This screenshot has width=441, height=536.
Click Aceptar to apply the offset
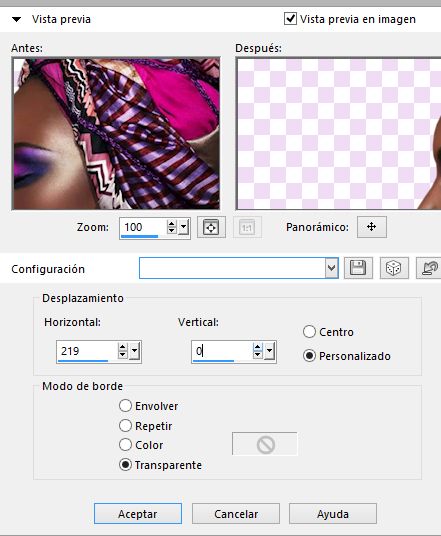tap(138, 513)
